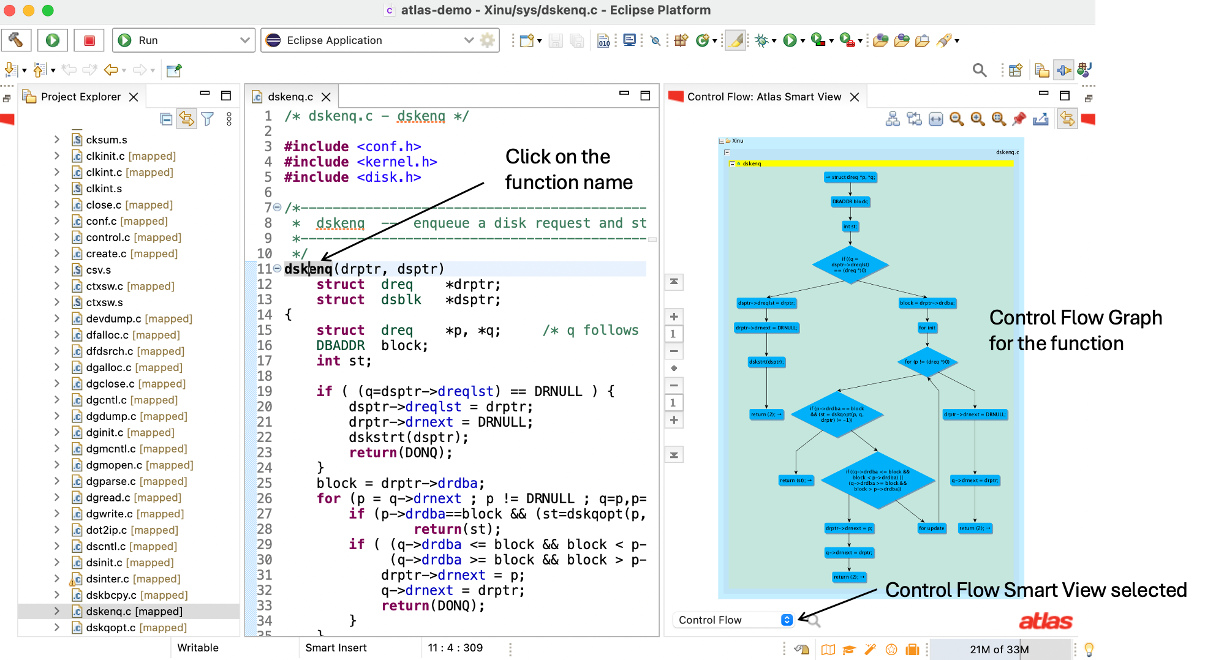
Task: Select dgalloc.c in Project Explorer
Action: (128, 367)
